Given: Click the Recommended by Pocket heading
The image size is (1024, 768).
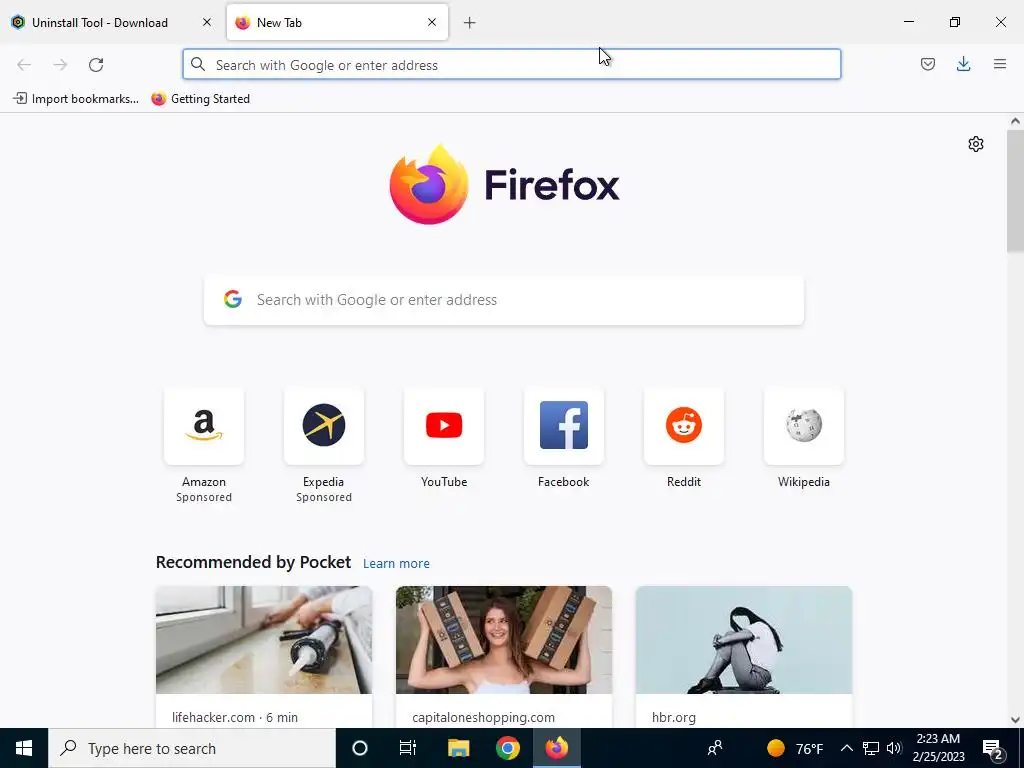Looking at the screenshot, I should tap(253, 562).
